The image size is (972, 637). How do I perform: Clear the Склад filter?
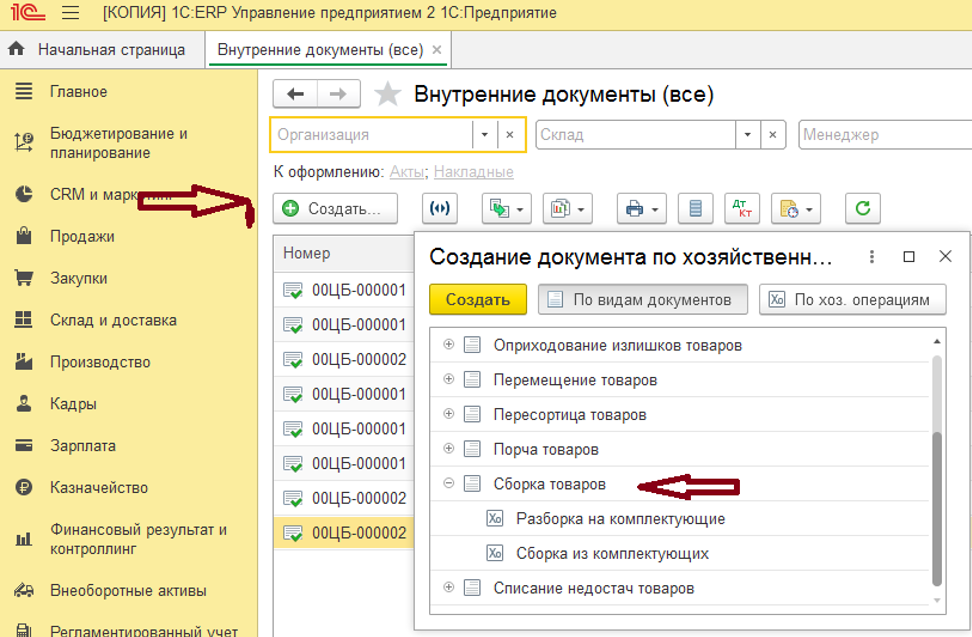point(773,134)
